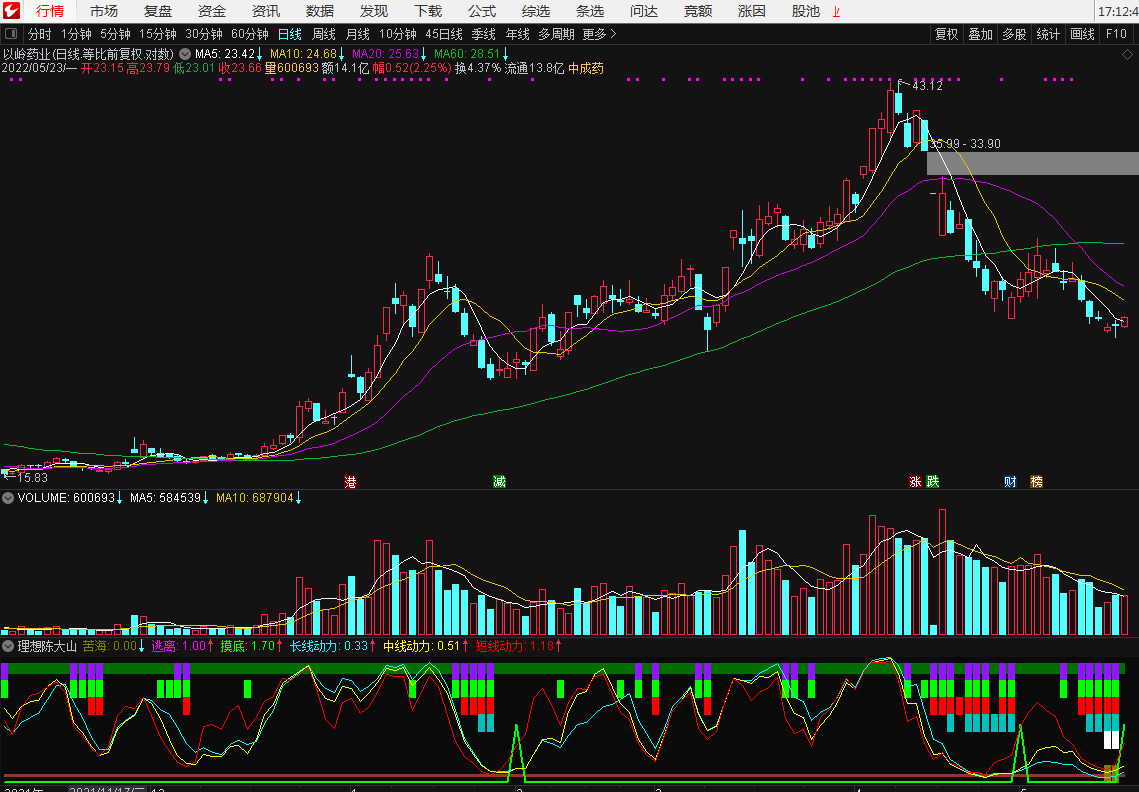Toggle the side panel icon left of 分时
The height and width of the screenshot is (792, 1139).
[11, 33]
